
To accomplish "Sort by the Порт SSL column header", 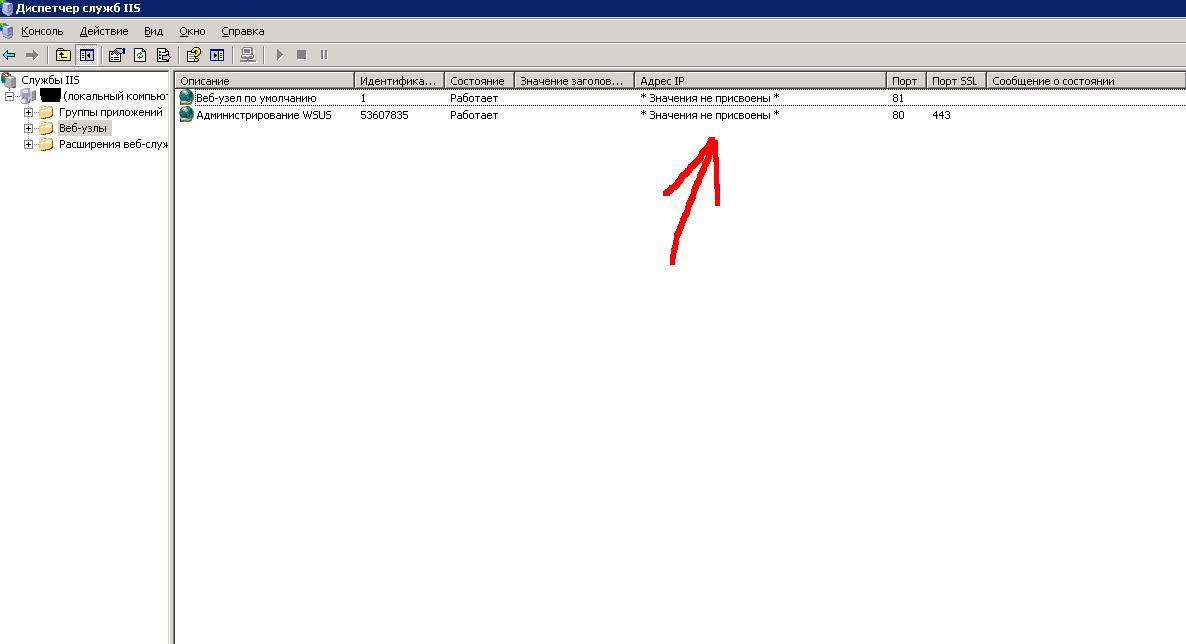I will click(956, 80).
